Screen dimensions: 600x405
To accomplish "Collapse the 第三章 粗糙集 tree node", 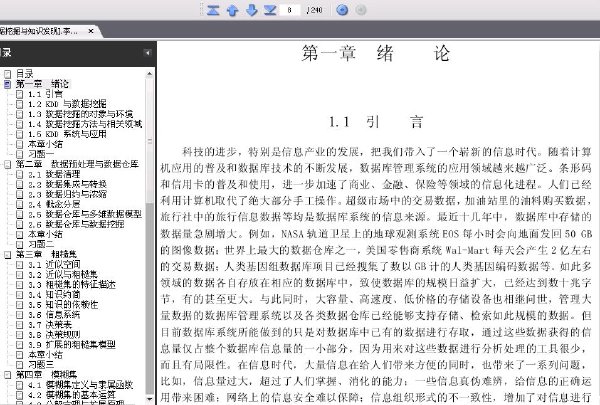I will [7, 255].
